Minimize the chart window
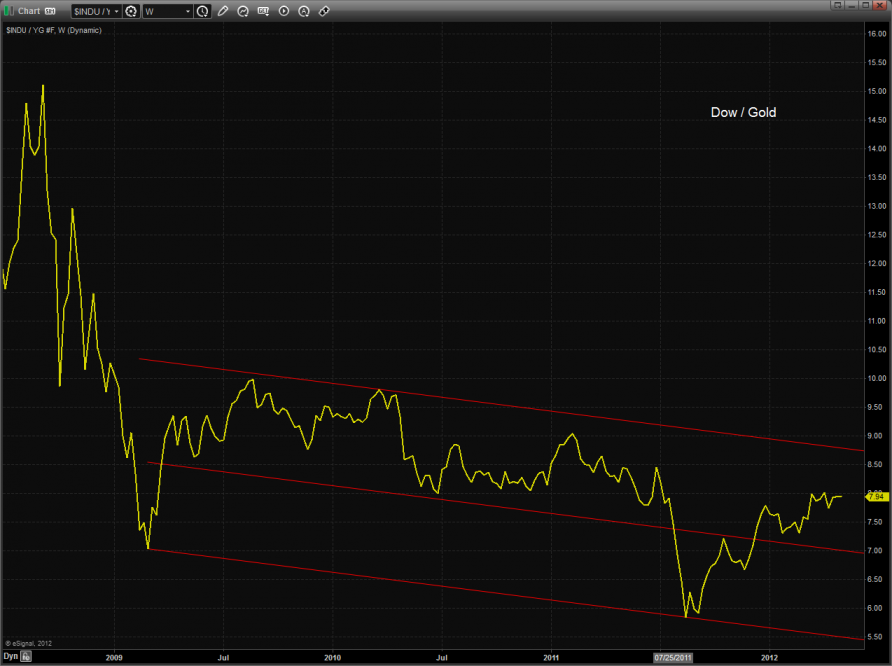892x666 pixels. [852, 5]
